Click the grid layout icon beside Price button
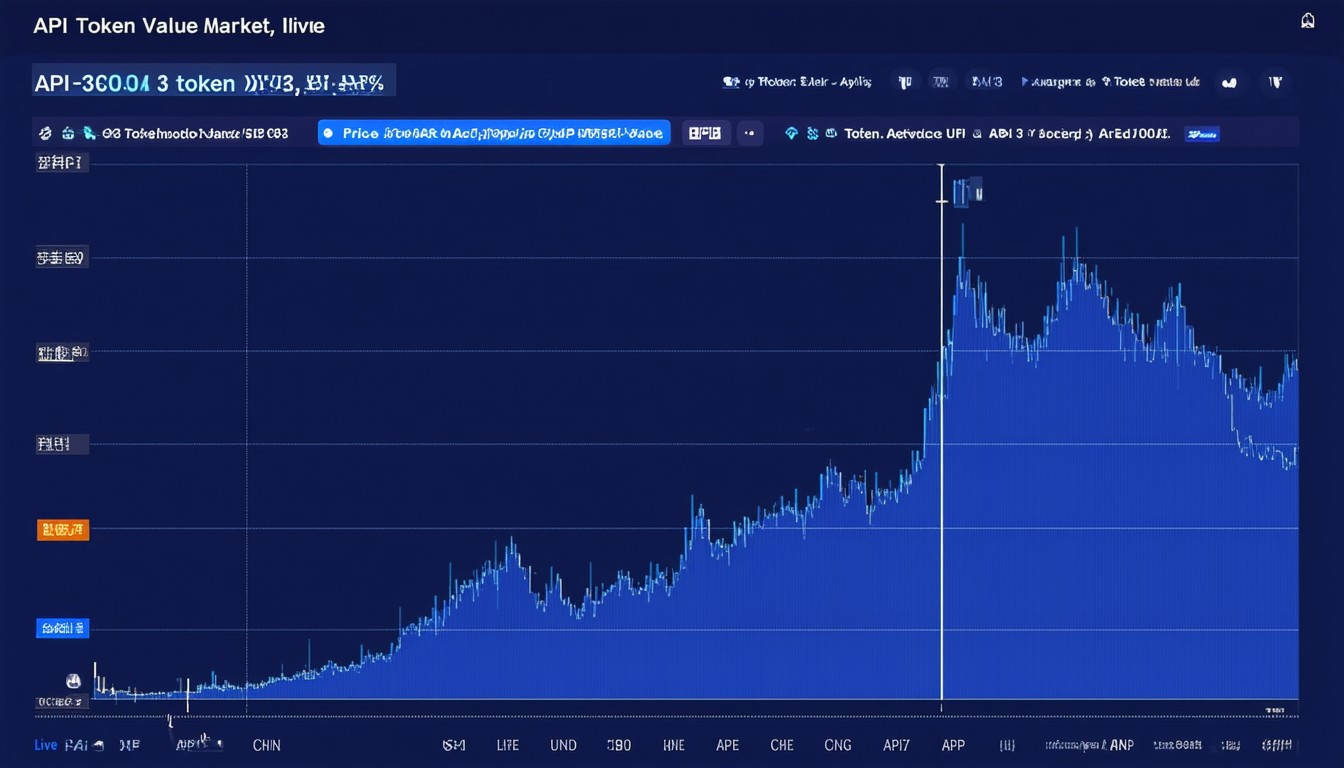This screenshot has height=768, width=1344. tap(704, 133)
